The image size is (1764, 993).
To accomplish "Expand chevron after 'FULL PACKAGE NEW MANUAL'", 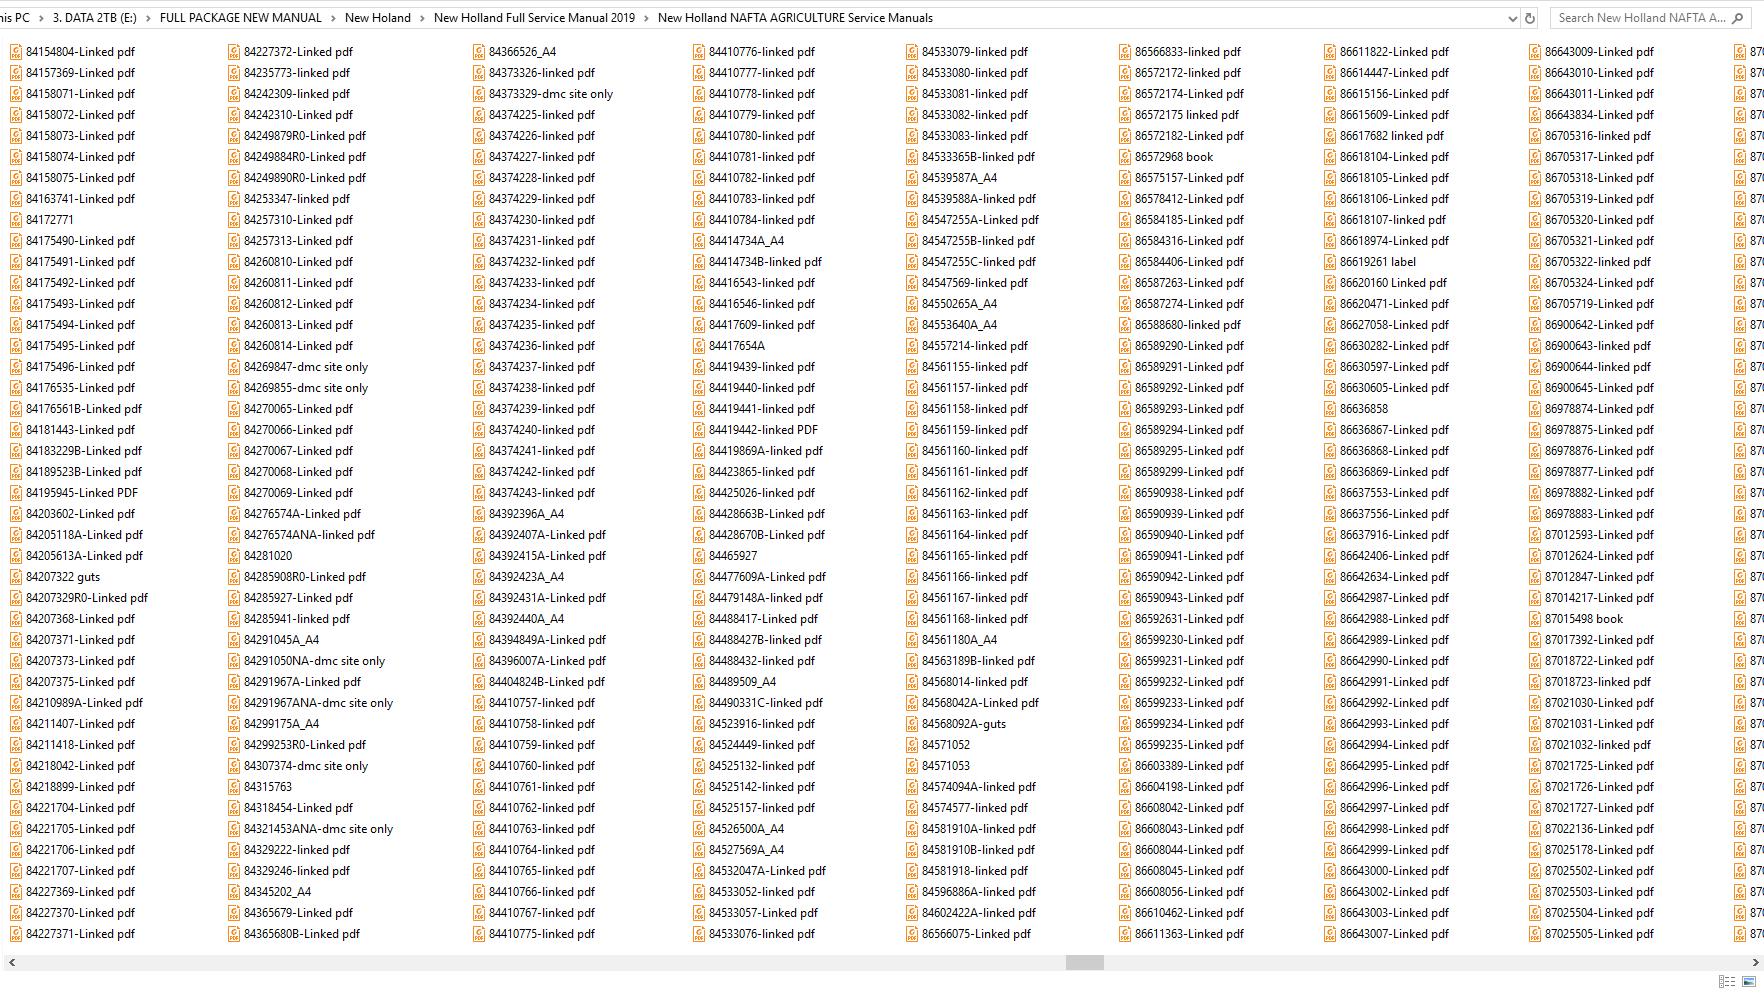I will (x=333, y=18).
